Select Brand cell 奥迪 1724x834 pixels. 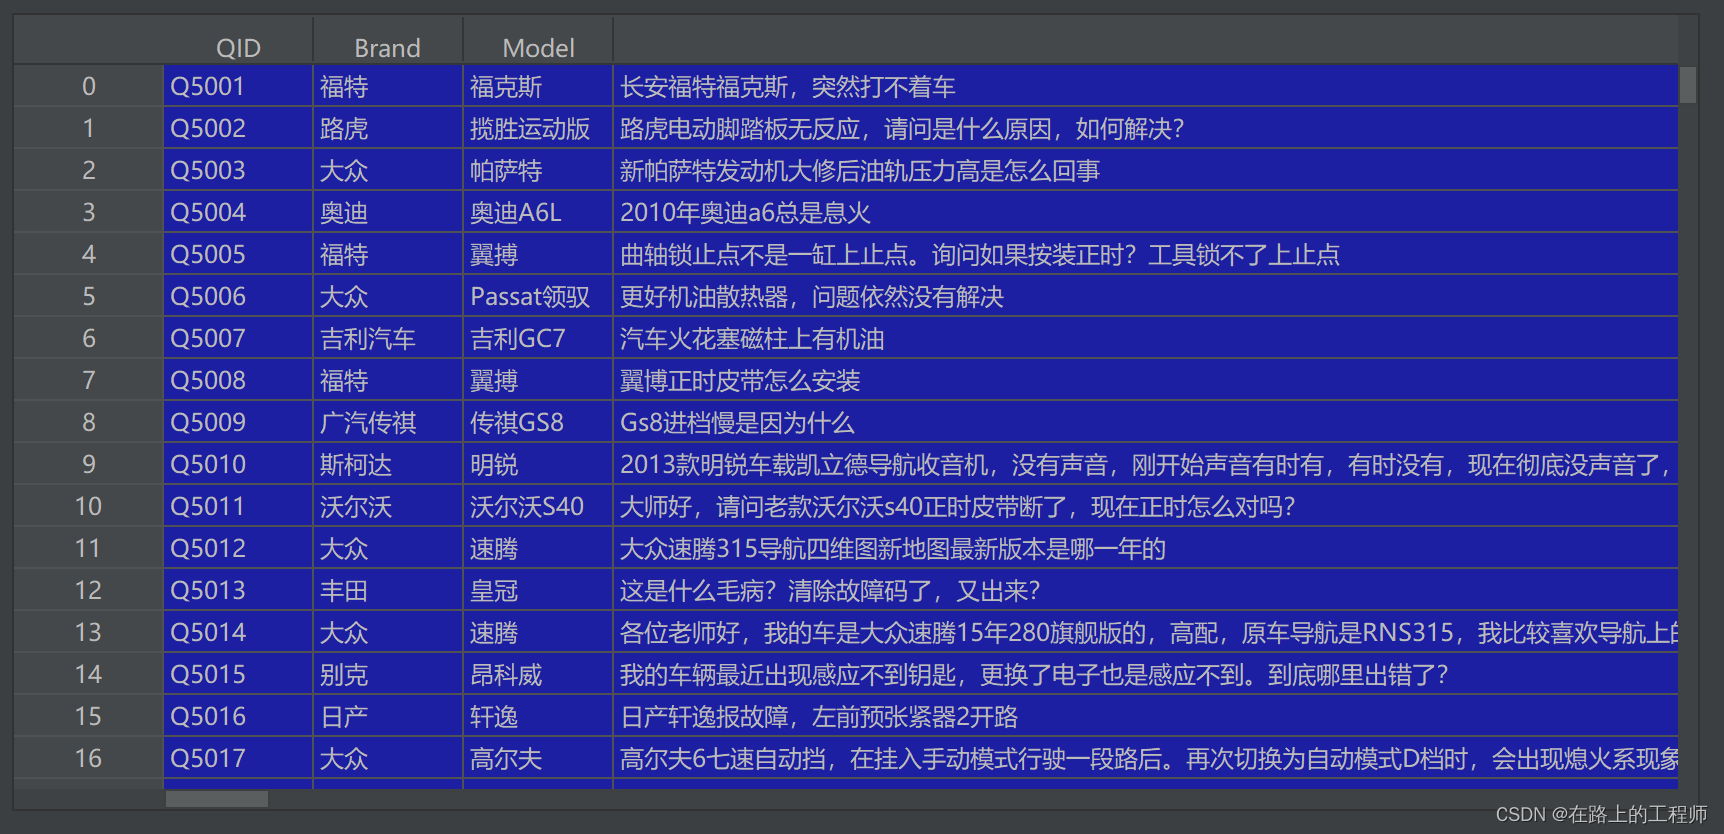(x=388, y=213)
